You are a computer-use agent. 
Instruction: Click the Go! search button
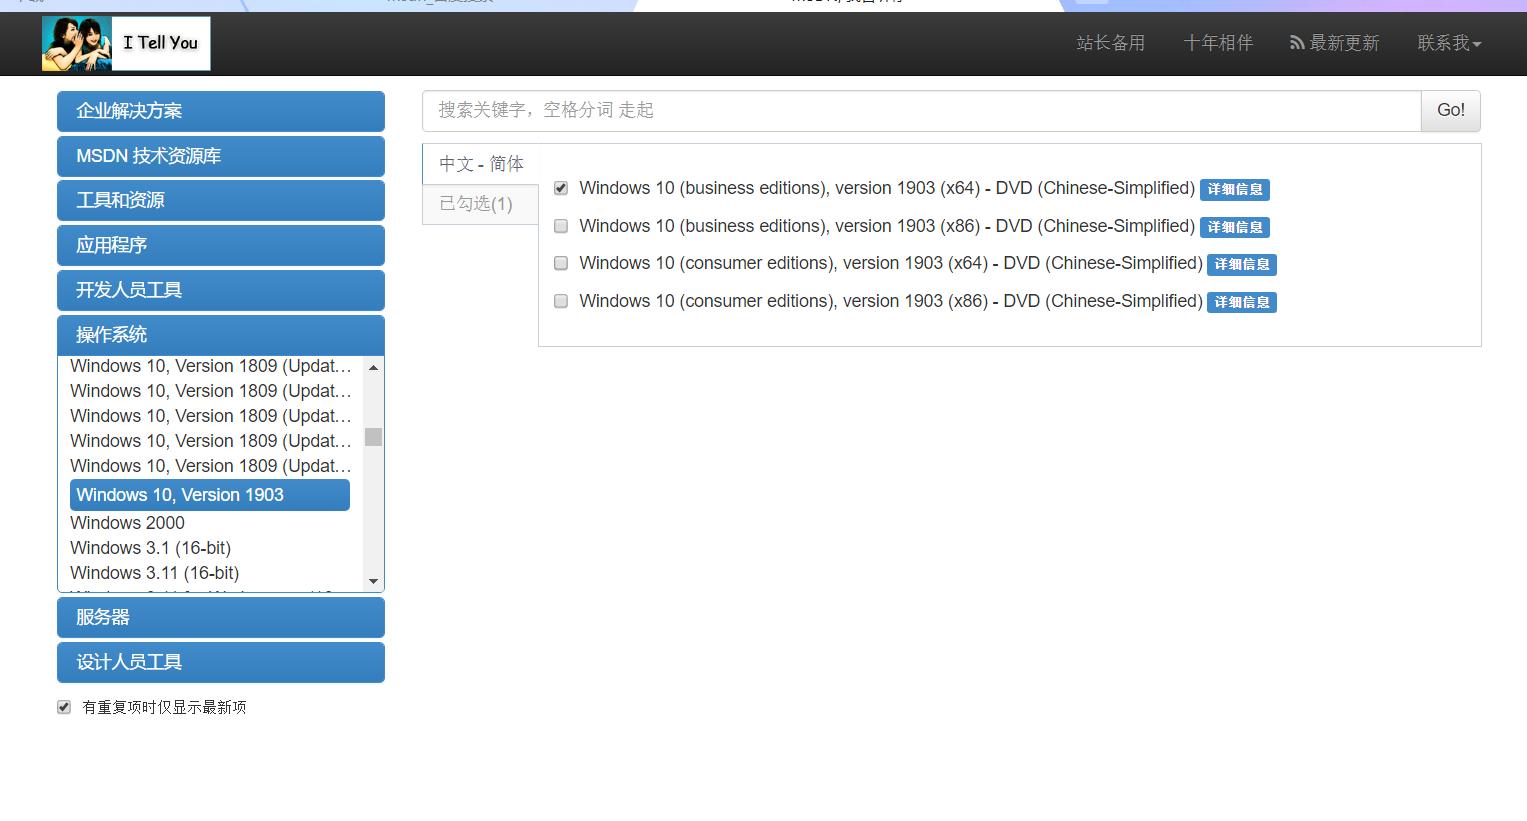click(x=1450, y=110)
